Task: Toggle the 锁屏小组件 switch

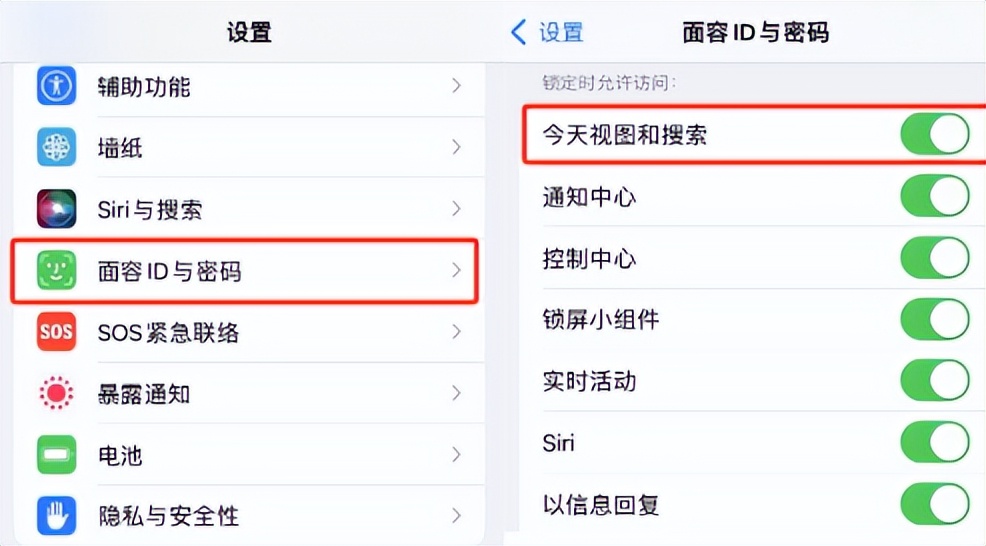Action: coord(934,320)
